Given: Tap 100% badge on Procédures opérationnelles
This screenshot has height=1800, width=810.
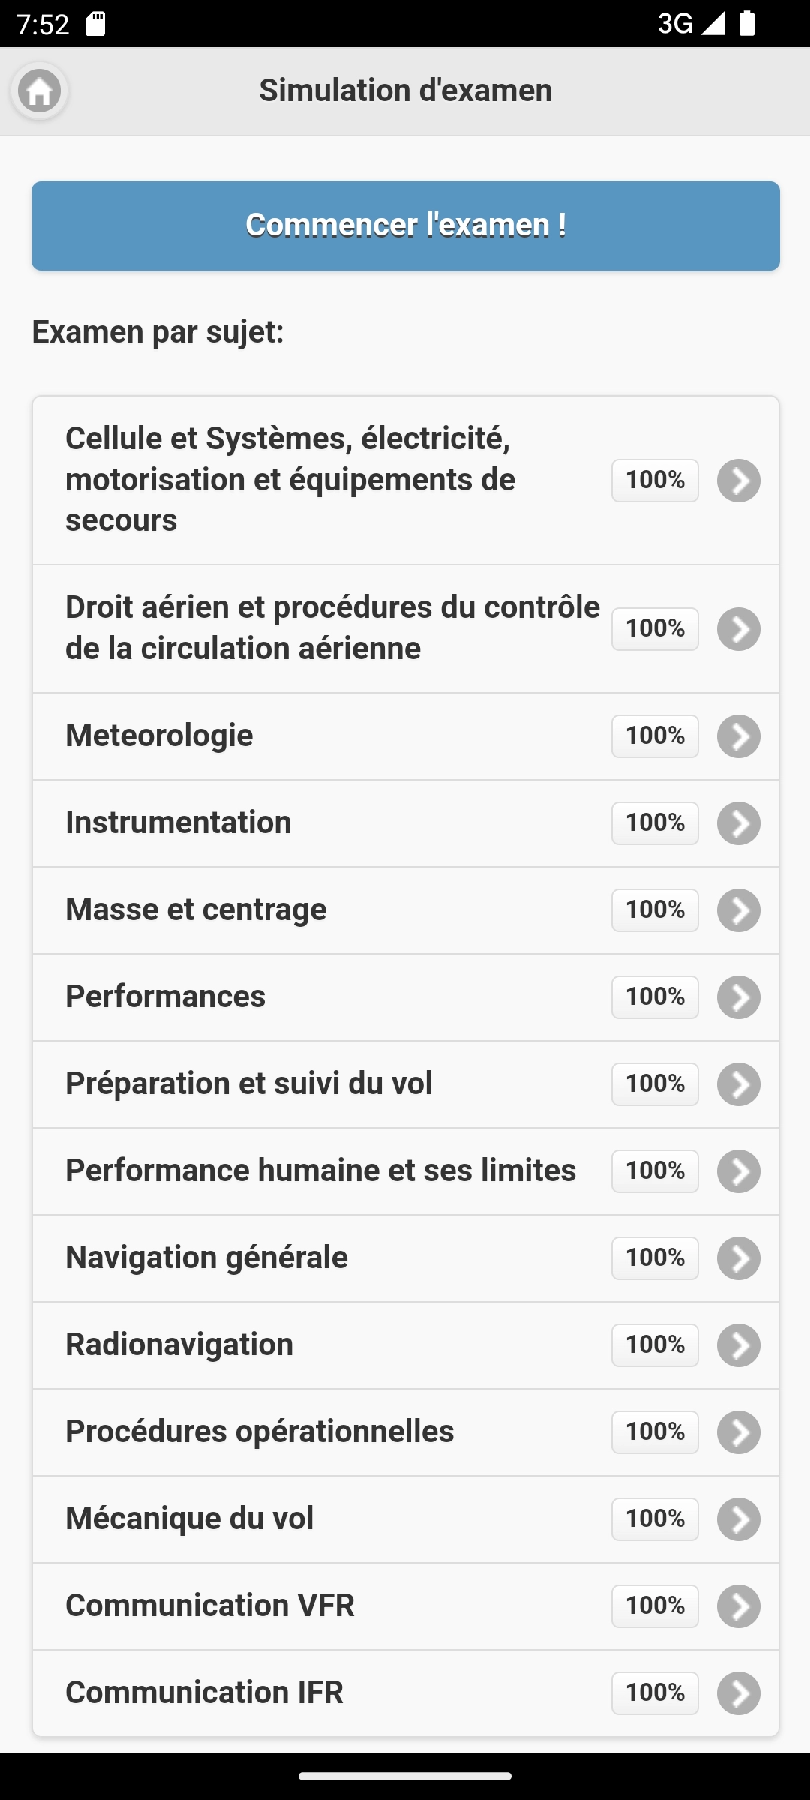Looking at the screenshot, I should (x=655, y=1432).
